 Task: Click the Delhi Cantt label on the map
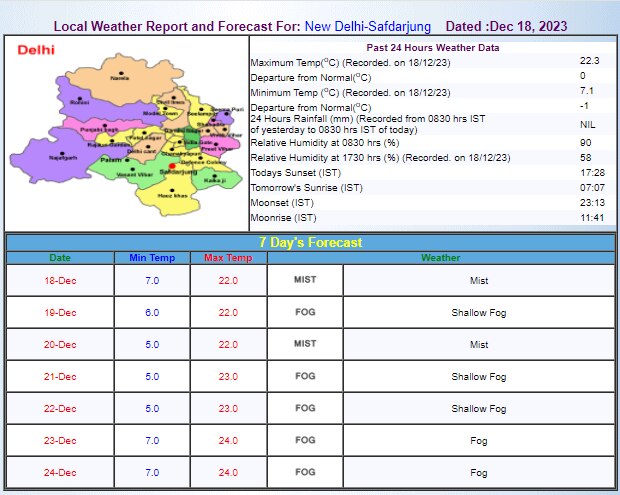pyautogui.click(x=142, y=151)
